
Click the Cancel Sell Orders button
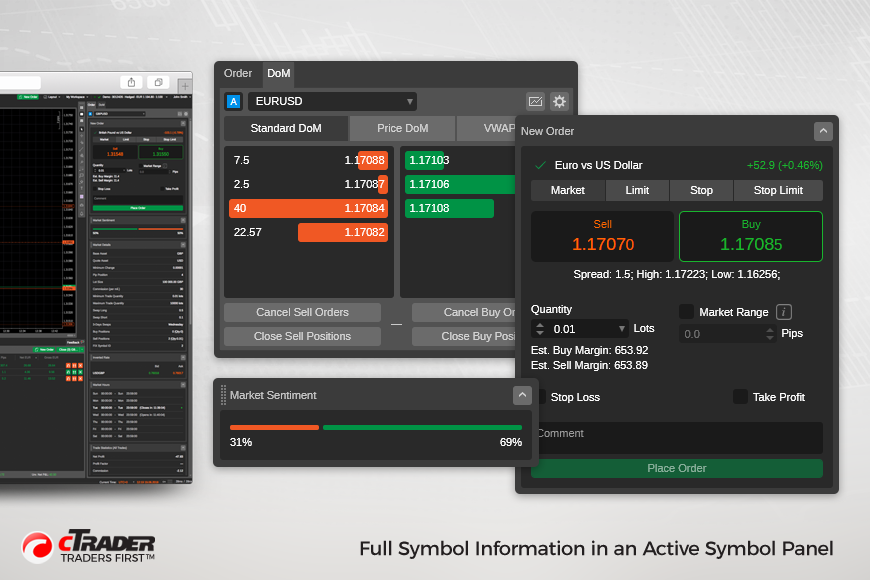302,312
